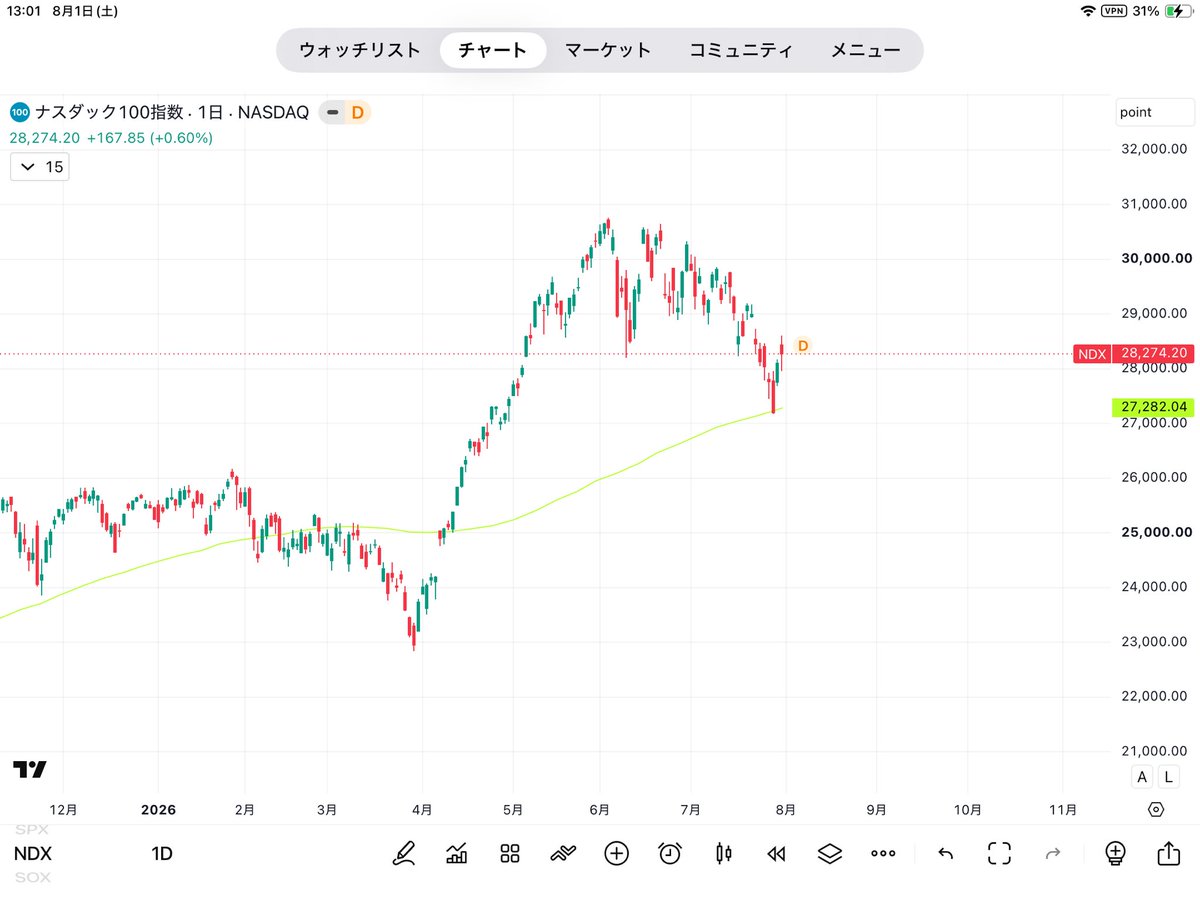Select the drawing pen tool
The width and height of the screenshot is (1200, 900).
click(404, 853)
